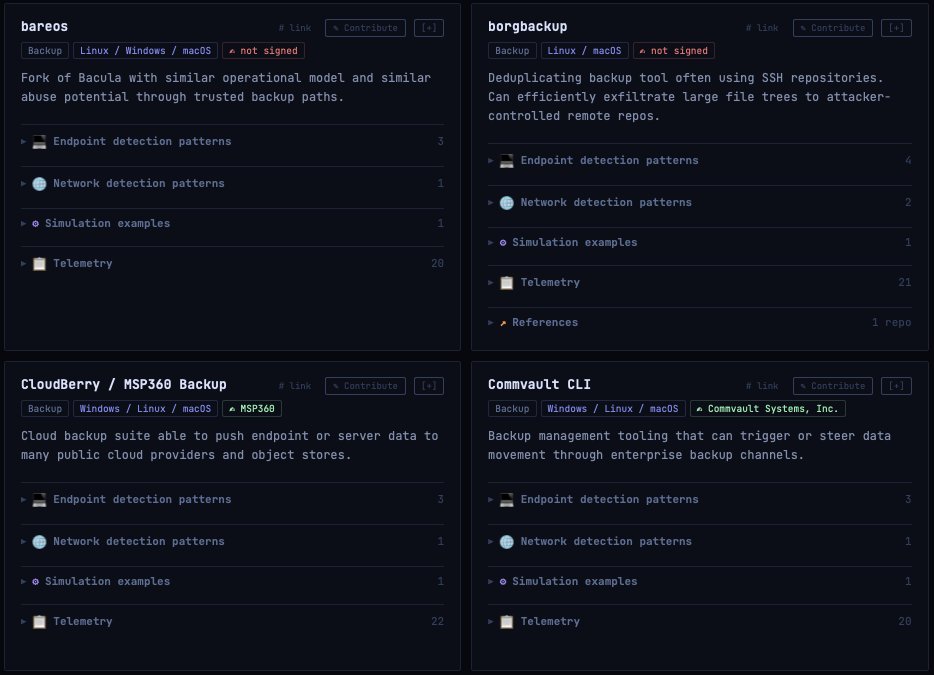Click the clipboard icon in bareos Telemetry
The height and width of the screenshot is (675, 934).
coord(39,263)
